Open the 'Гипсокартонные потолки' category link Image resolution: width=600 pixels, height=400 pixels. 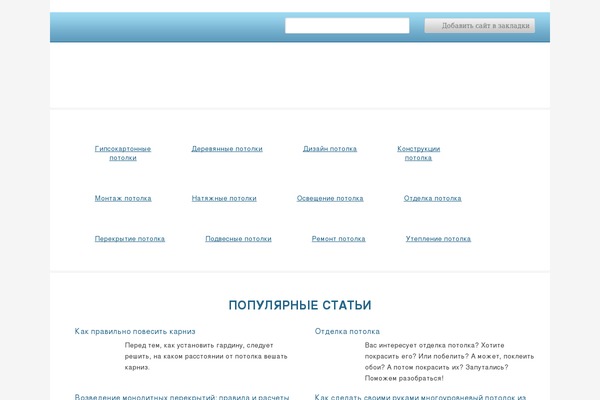tap(123, 149)
